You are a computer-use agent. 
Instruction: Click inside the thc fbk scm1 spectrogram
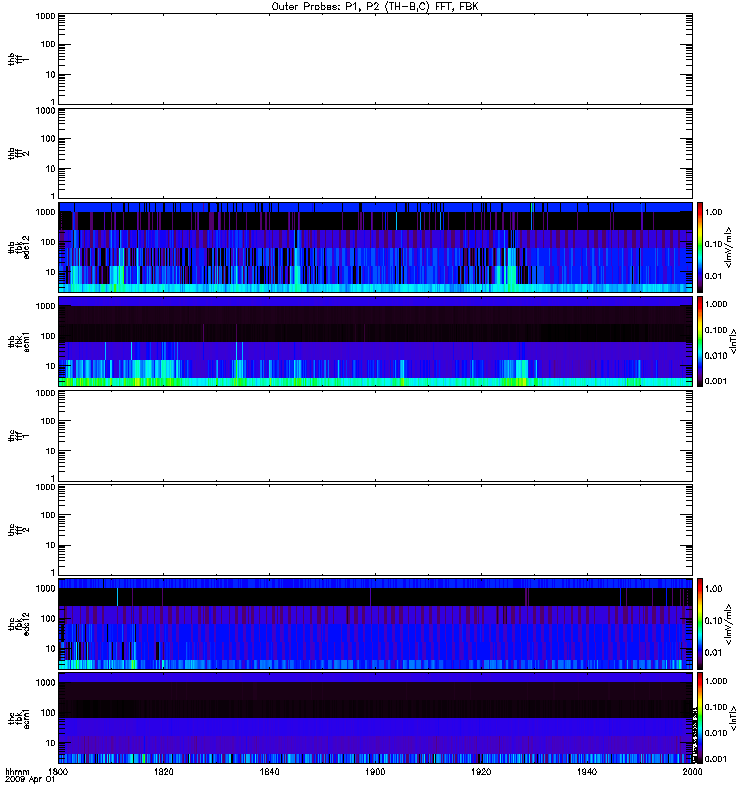pos(375,718)
